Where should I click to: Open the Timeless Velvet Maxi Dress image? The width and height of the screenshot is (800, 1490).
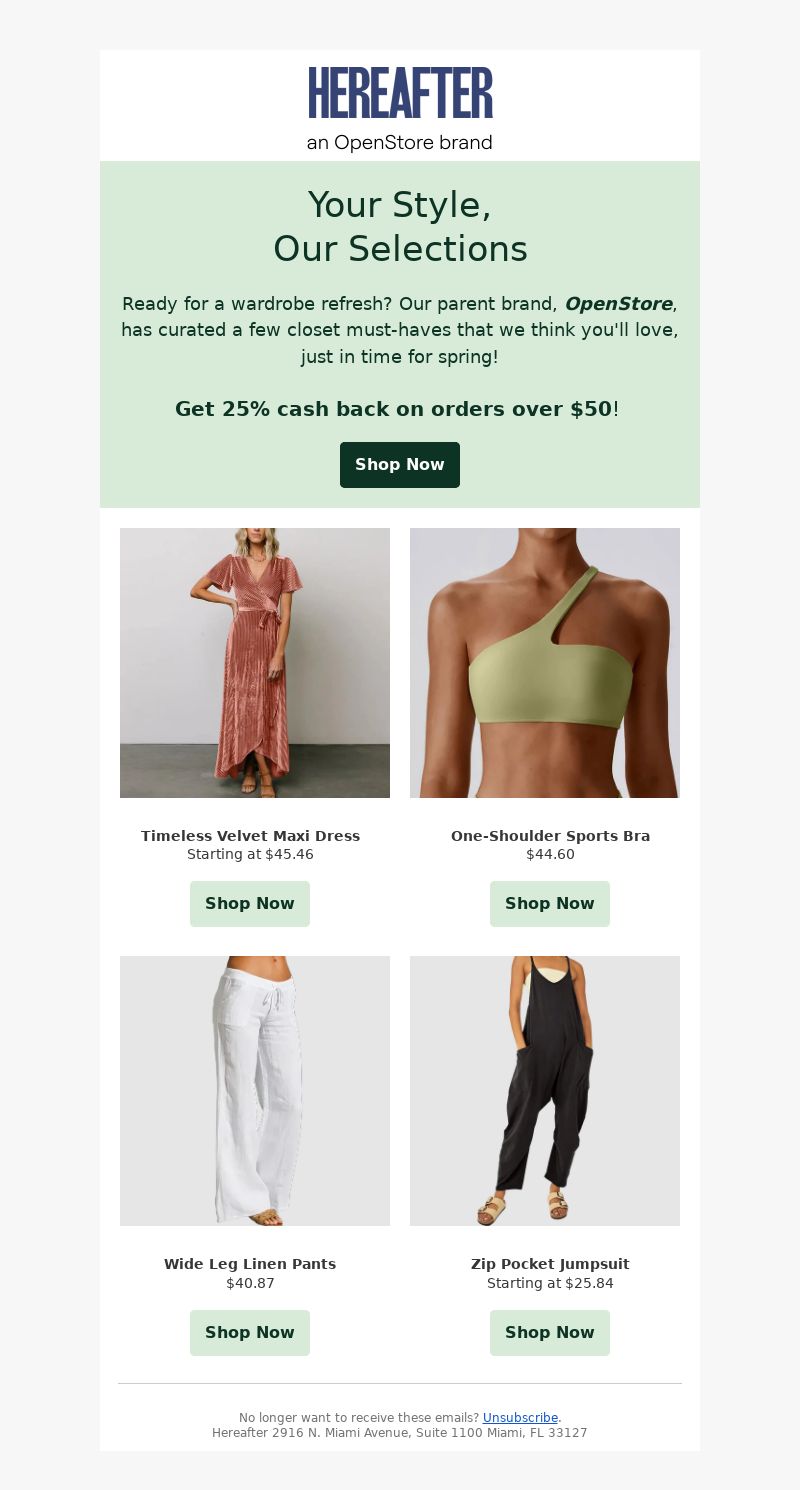[255, 663]
